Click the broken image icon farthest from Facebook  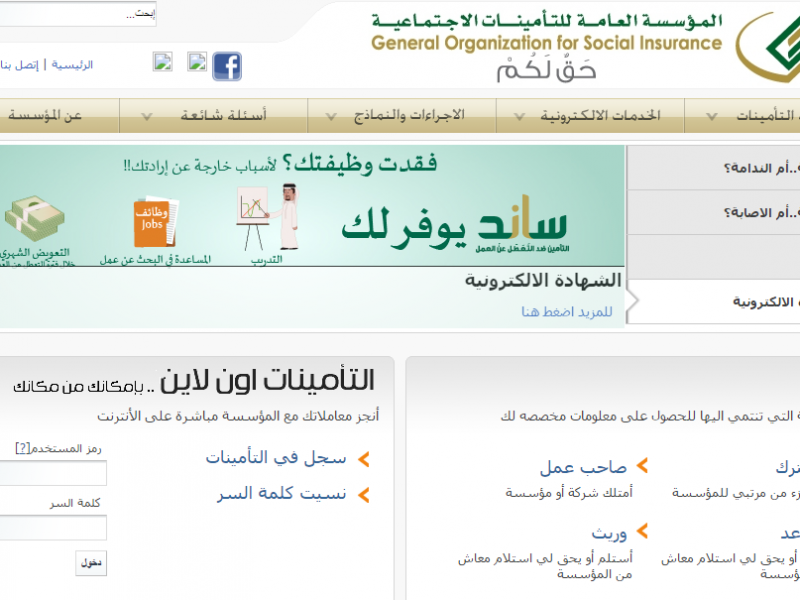tap(163, 62)
